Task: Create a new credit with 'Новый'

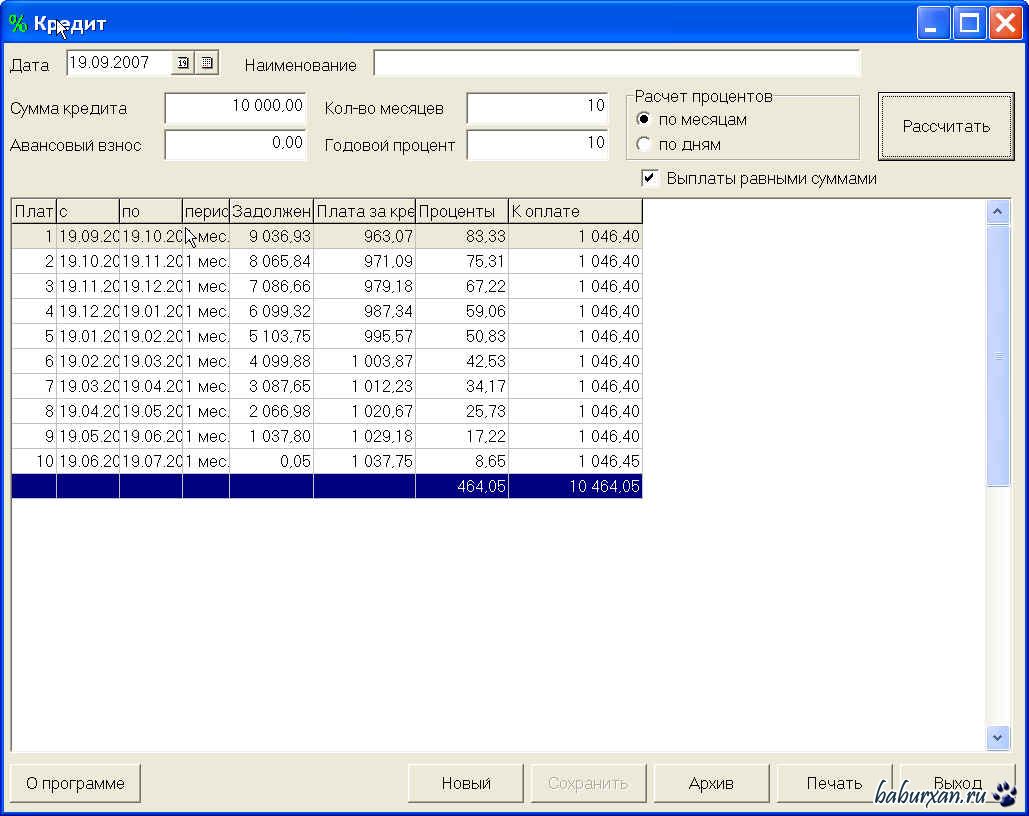Action: pos(466,783)
